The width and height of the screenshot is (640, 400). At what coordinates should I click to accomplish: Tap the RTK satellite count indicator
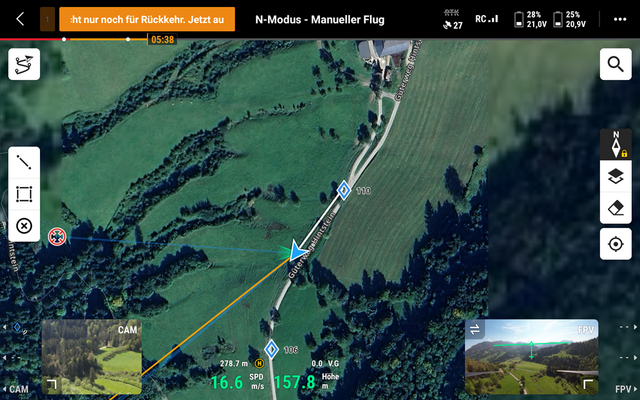pos(452,19)
